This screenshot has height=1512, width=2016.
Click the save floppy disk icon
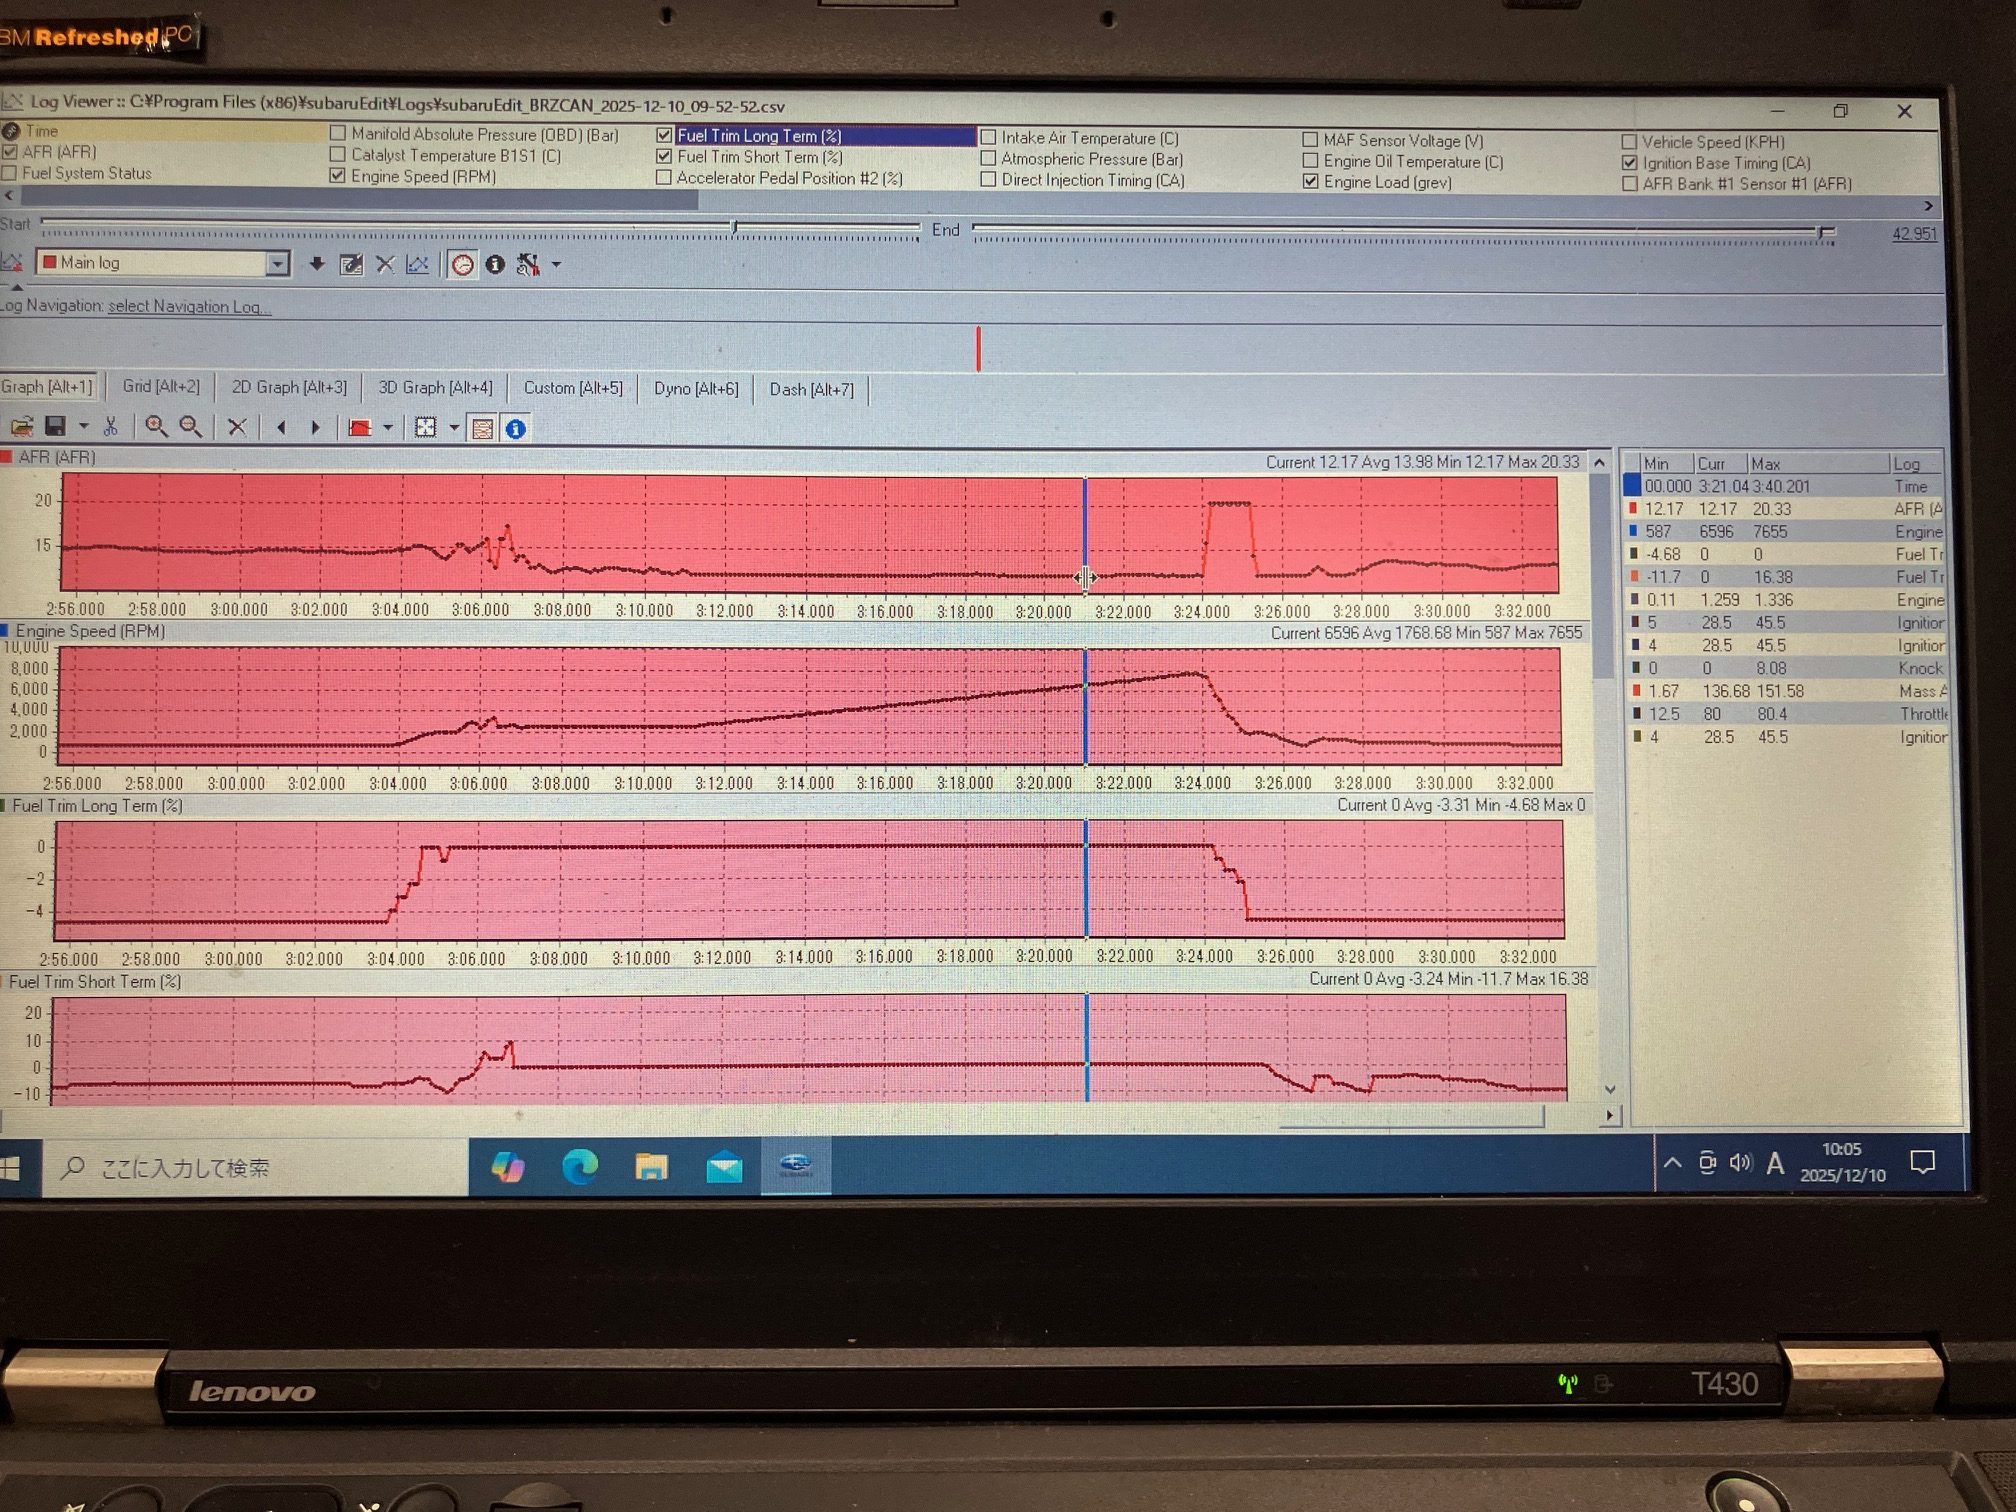[x=56, y=427]
